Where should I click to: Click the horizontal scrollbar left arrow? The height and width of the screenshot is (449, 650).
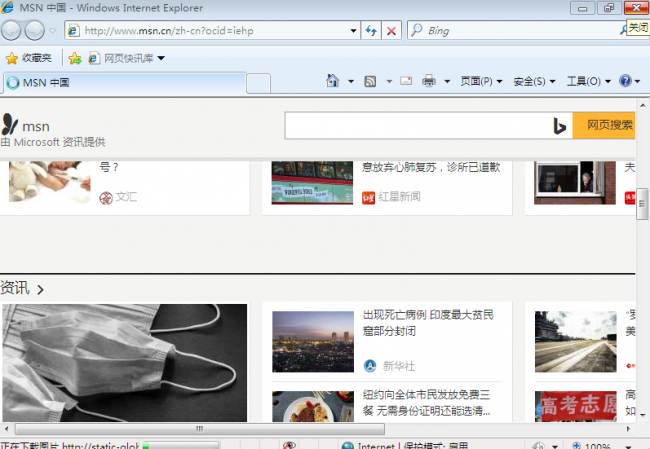(6, 428)
